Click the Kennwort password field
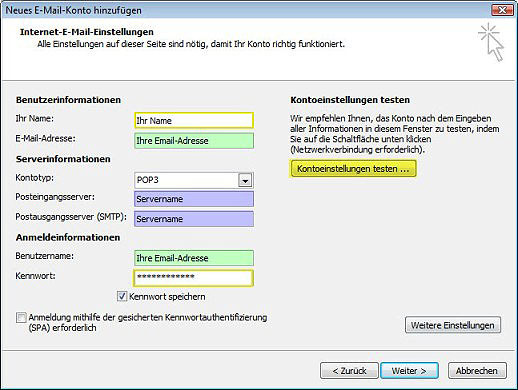 [194, 278]
